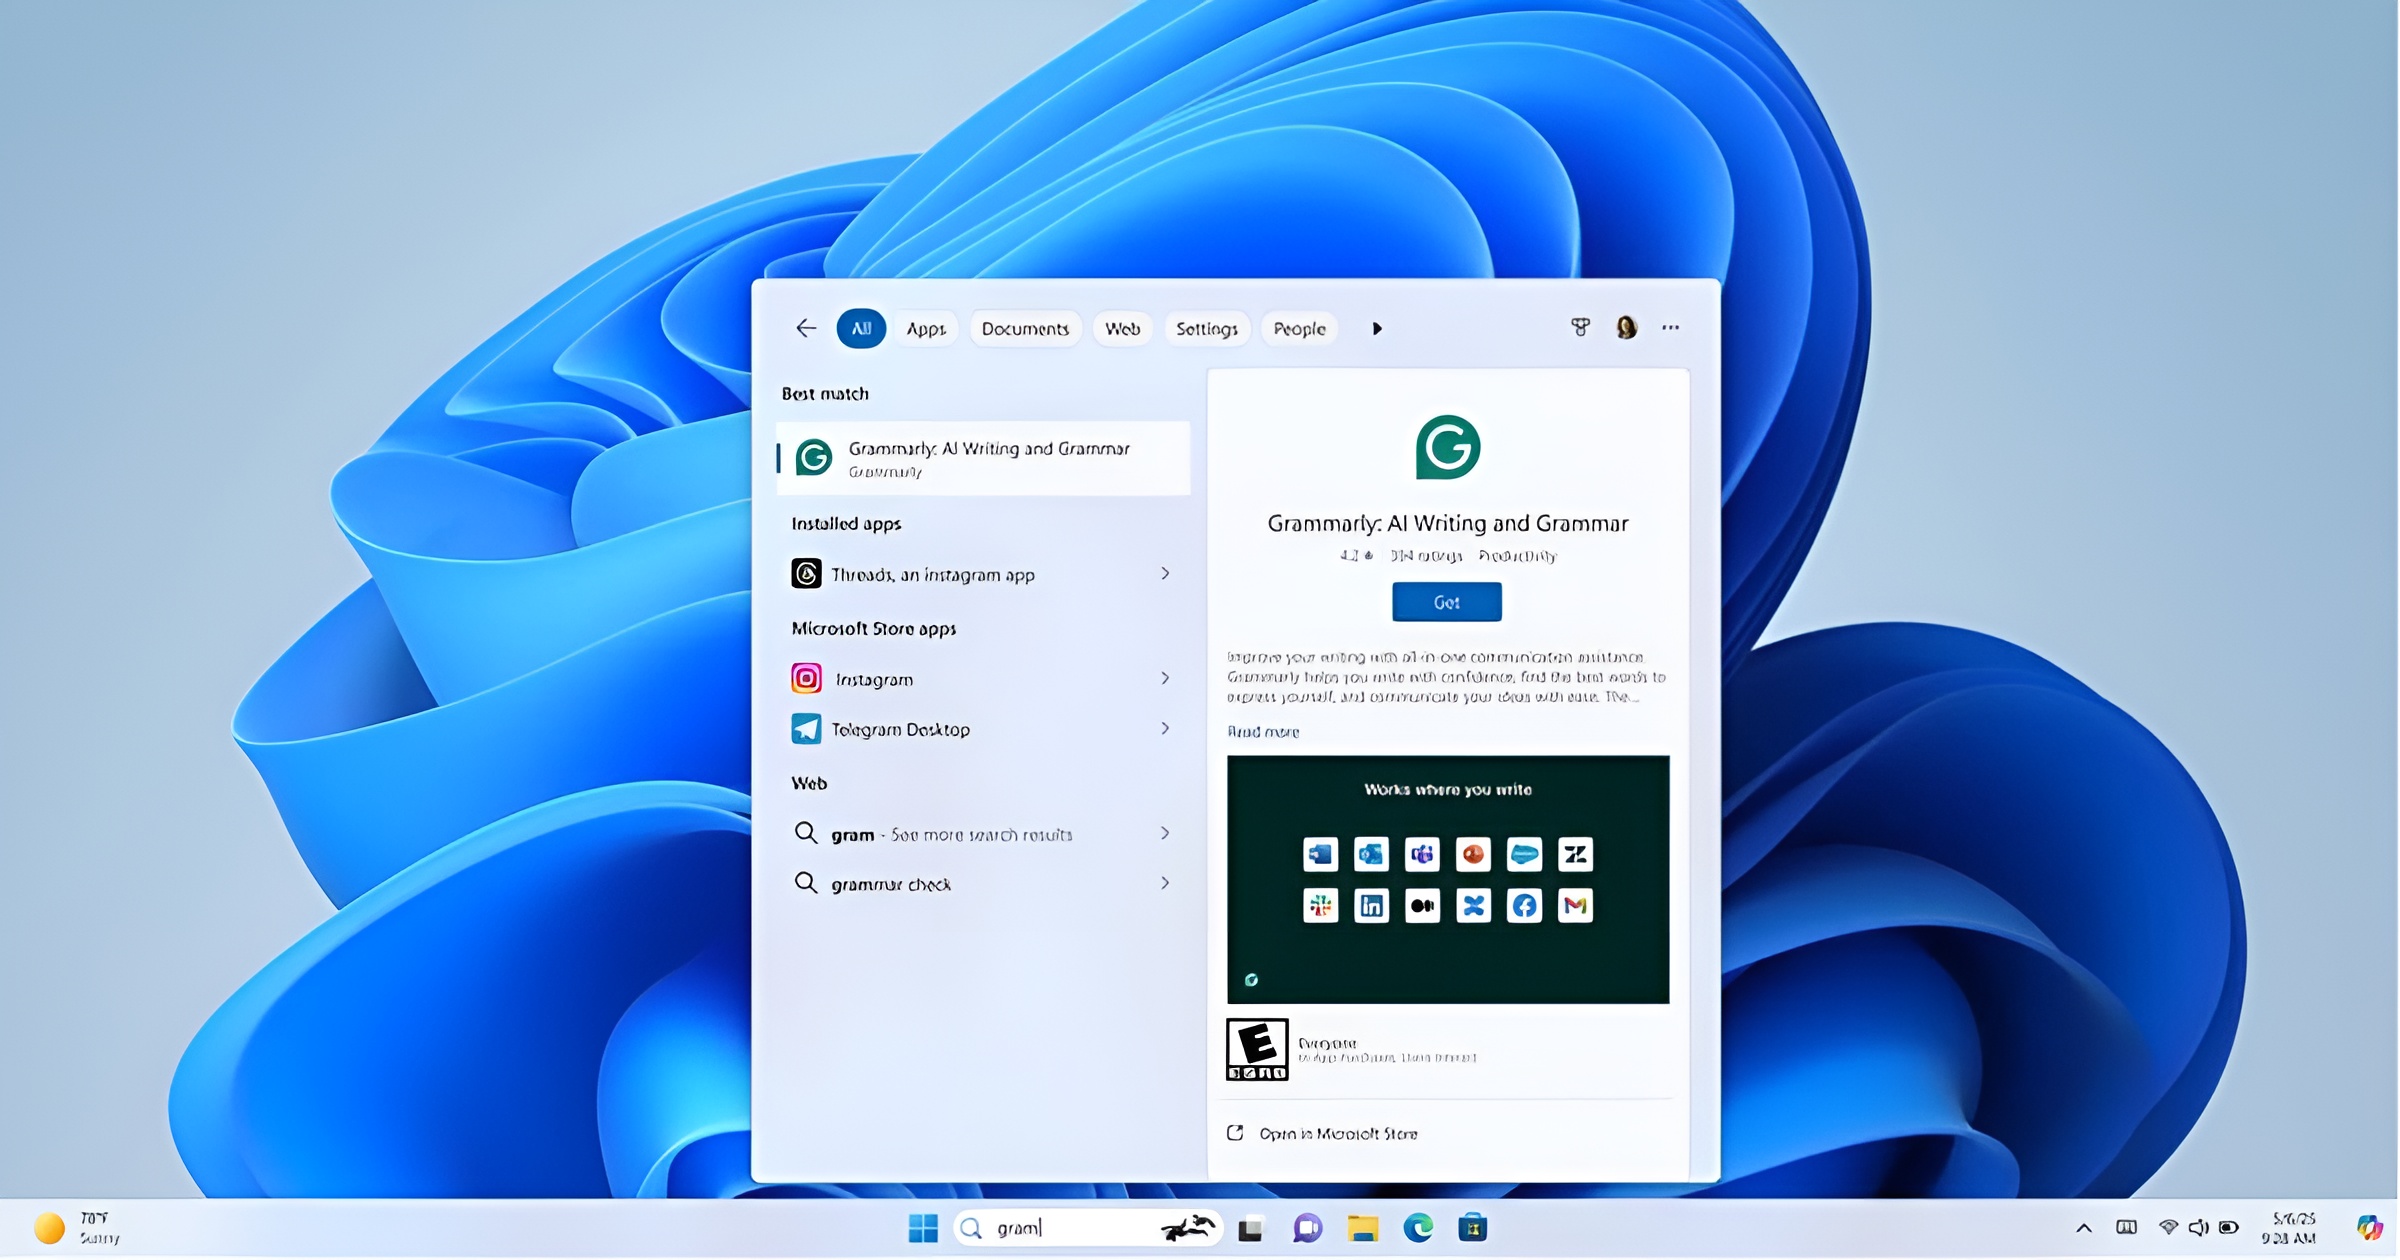Expand the gram web search chevron
Viewport: 2400px width, 1260px height.
(x=1165, y=833)
